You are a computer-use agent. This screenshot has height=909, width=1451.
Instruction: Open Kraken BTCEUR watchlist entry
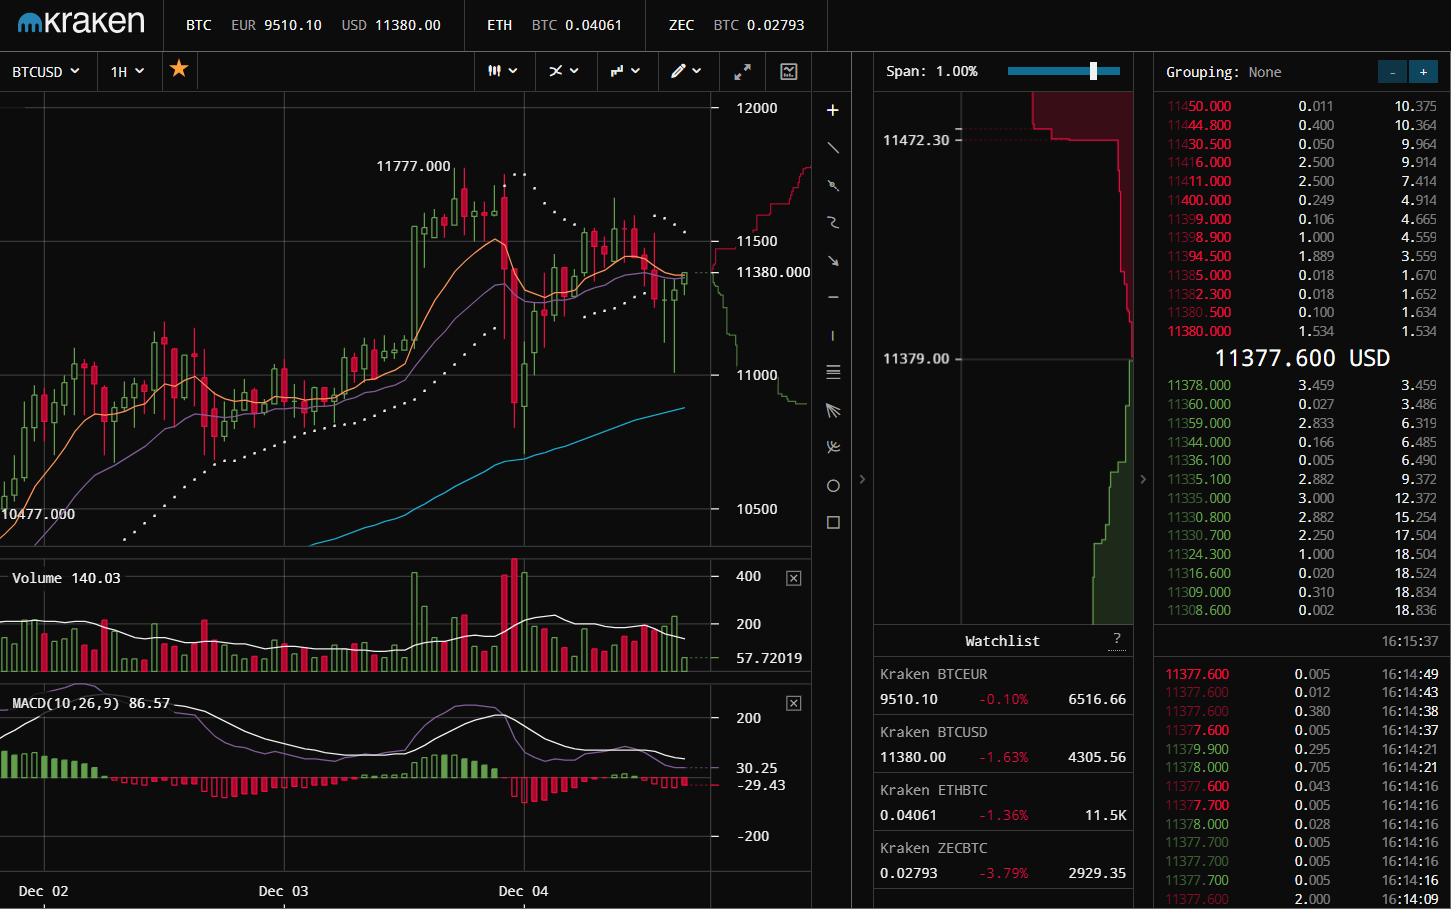[x=1003, y=686]
